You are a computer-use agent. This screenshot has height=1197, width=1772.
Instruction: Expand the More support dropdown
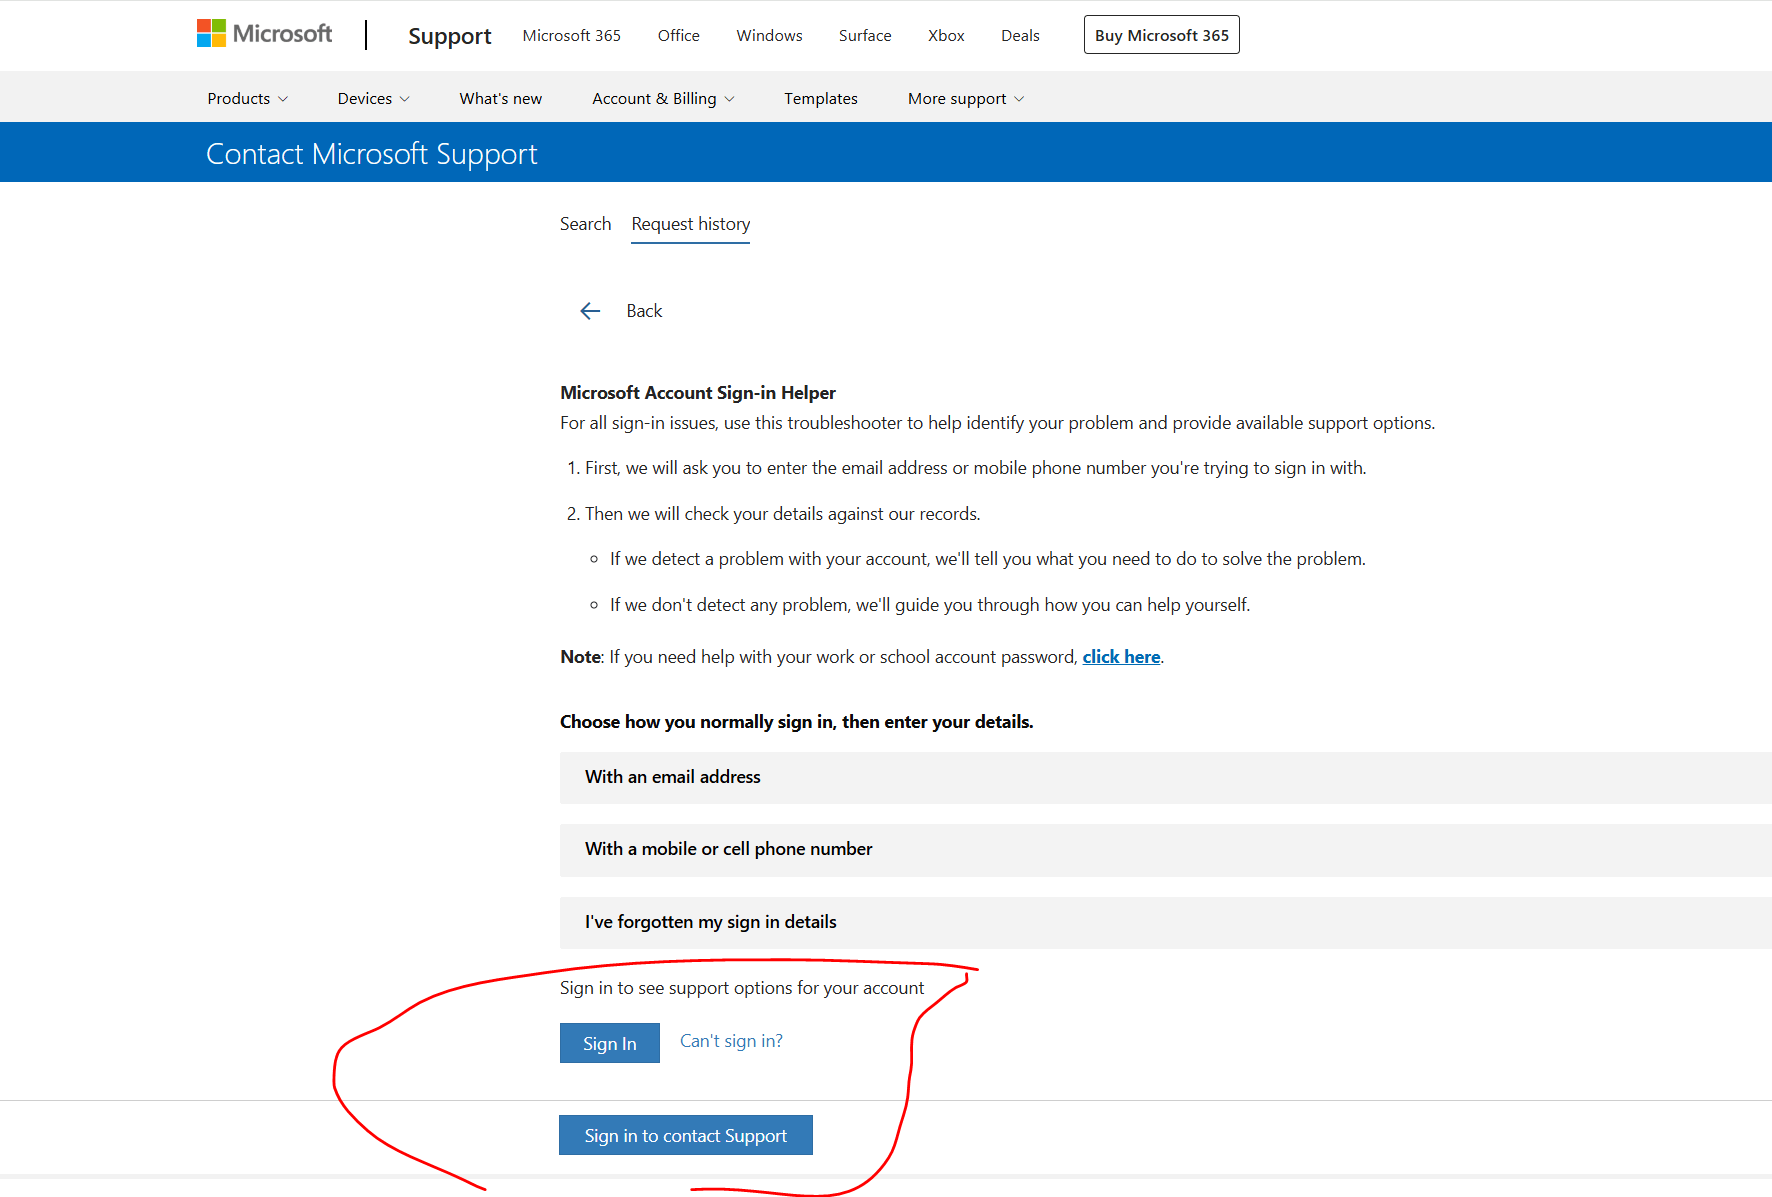tap(966, 98)
